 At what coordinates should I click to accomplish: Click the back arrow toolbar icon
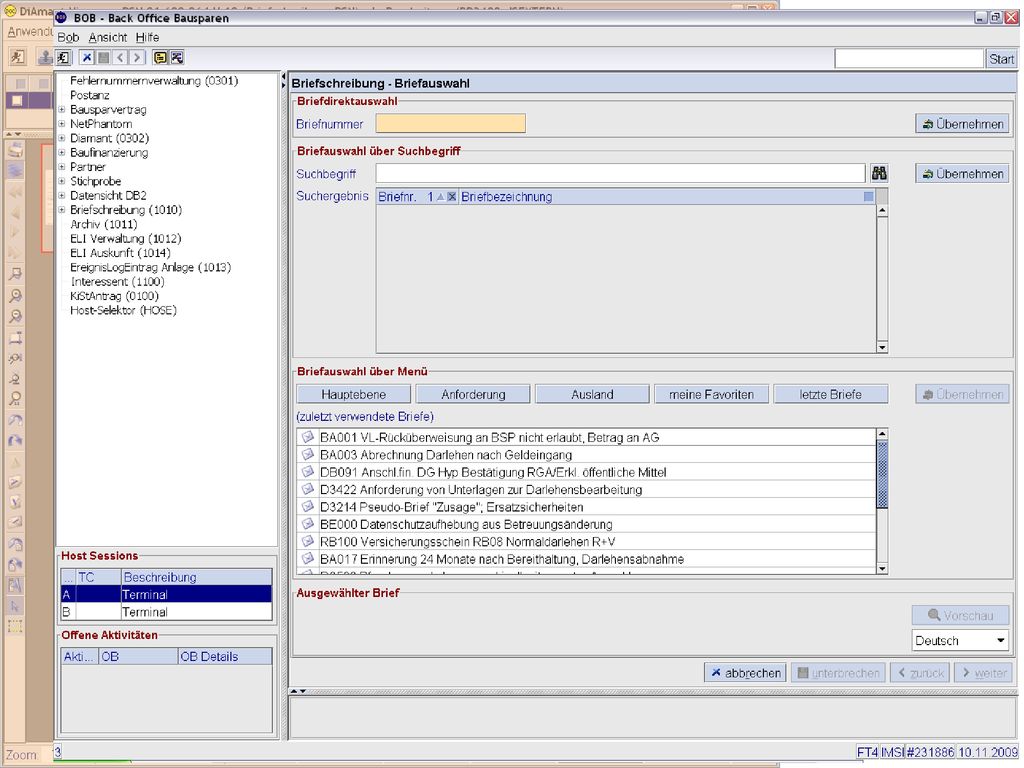[120, 57]
